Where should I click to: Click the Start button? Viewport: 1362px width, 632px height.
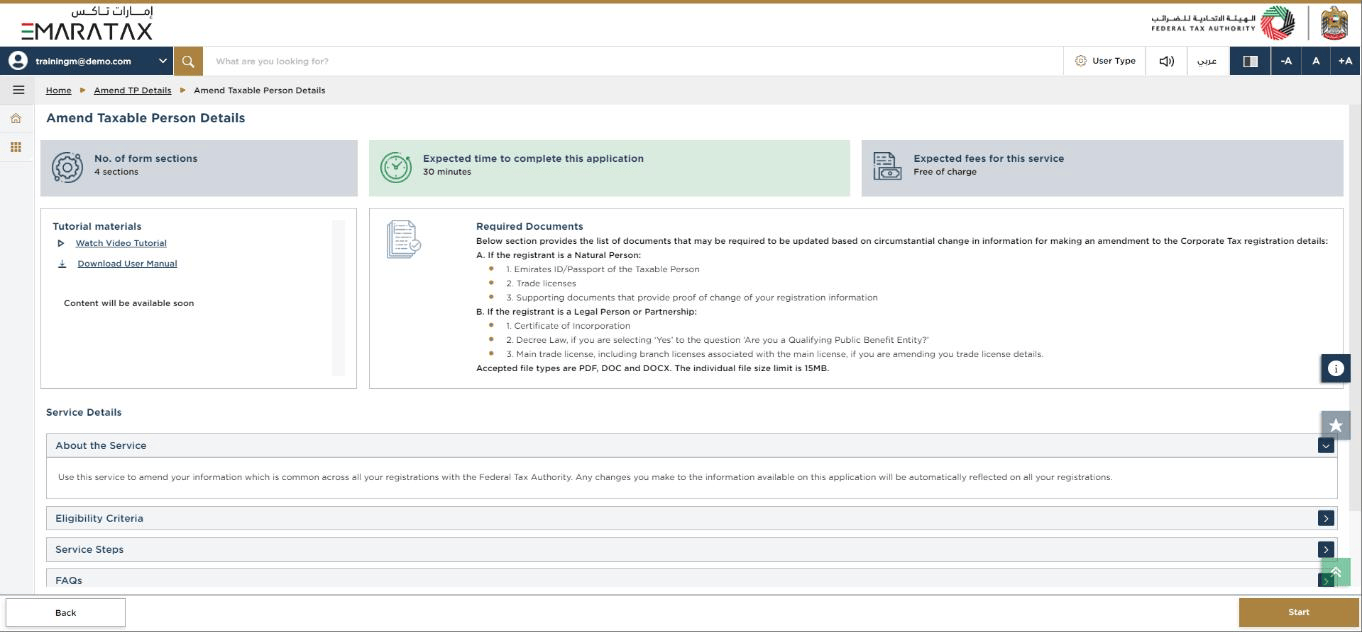click(1298, 612)
